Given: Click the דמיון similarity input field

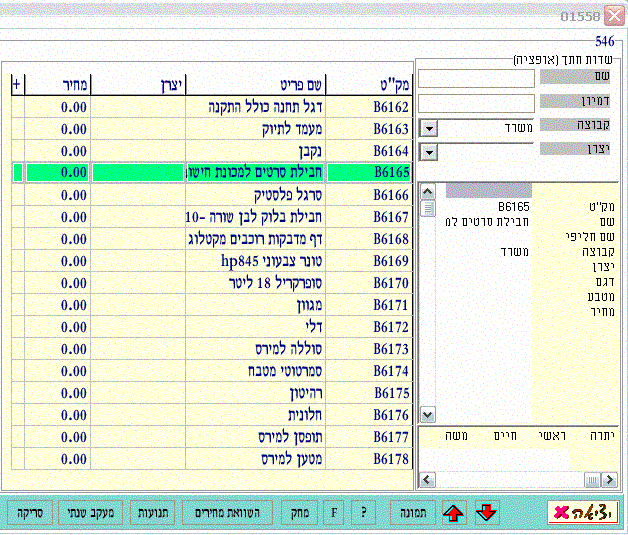Looking at the screenshot, I should point(476,103).
